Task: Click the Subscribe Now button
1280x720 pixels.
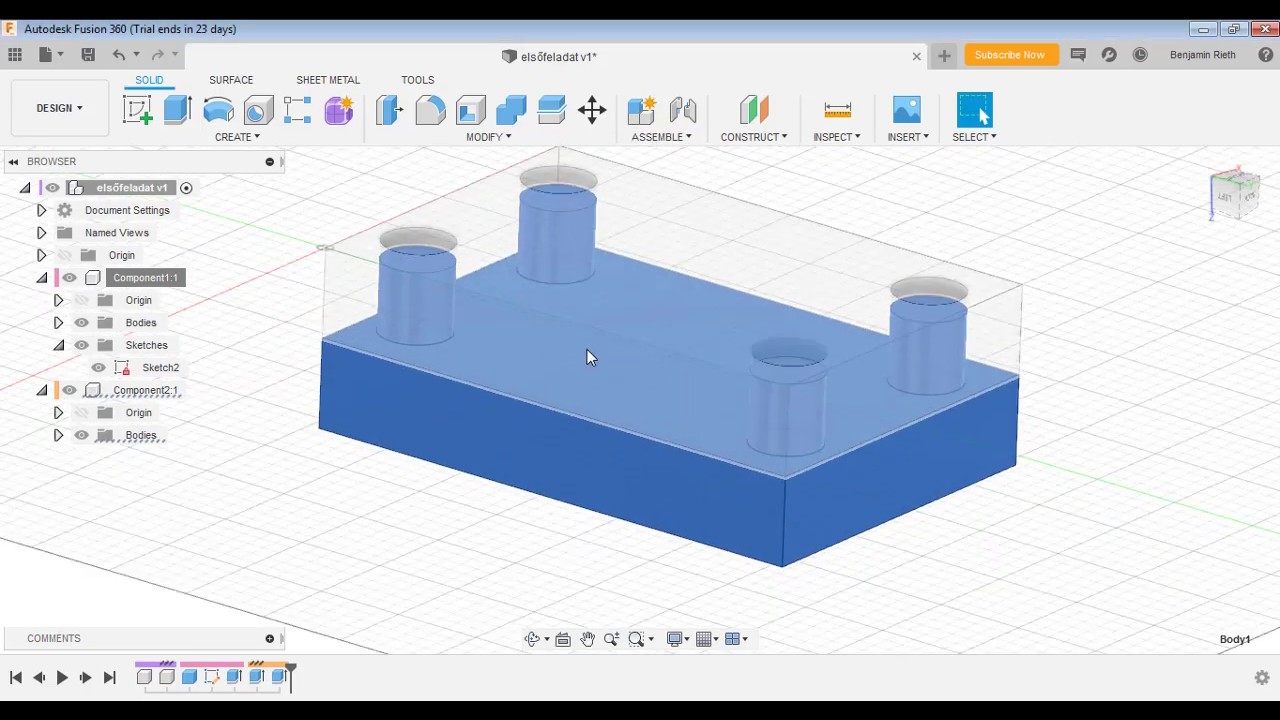Action: 1010,55
